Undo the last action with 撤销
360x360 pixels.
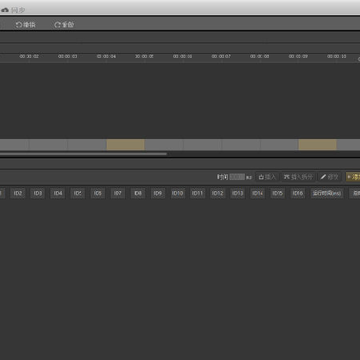pyautogui.click(x=26, y=25)
